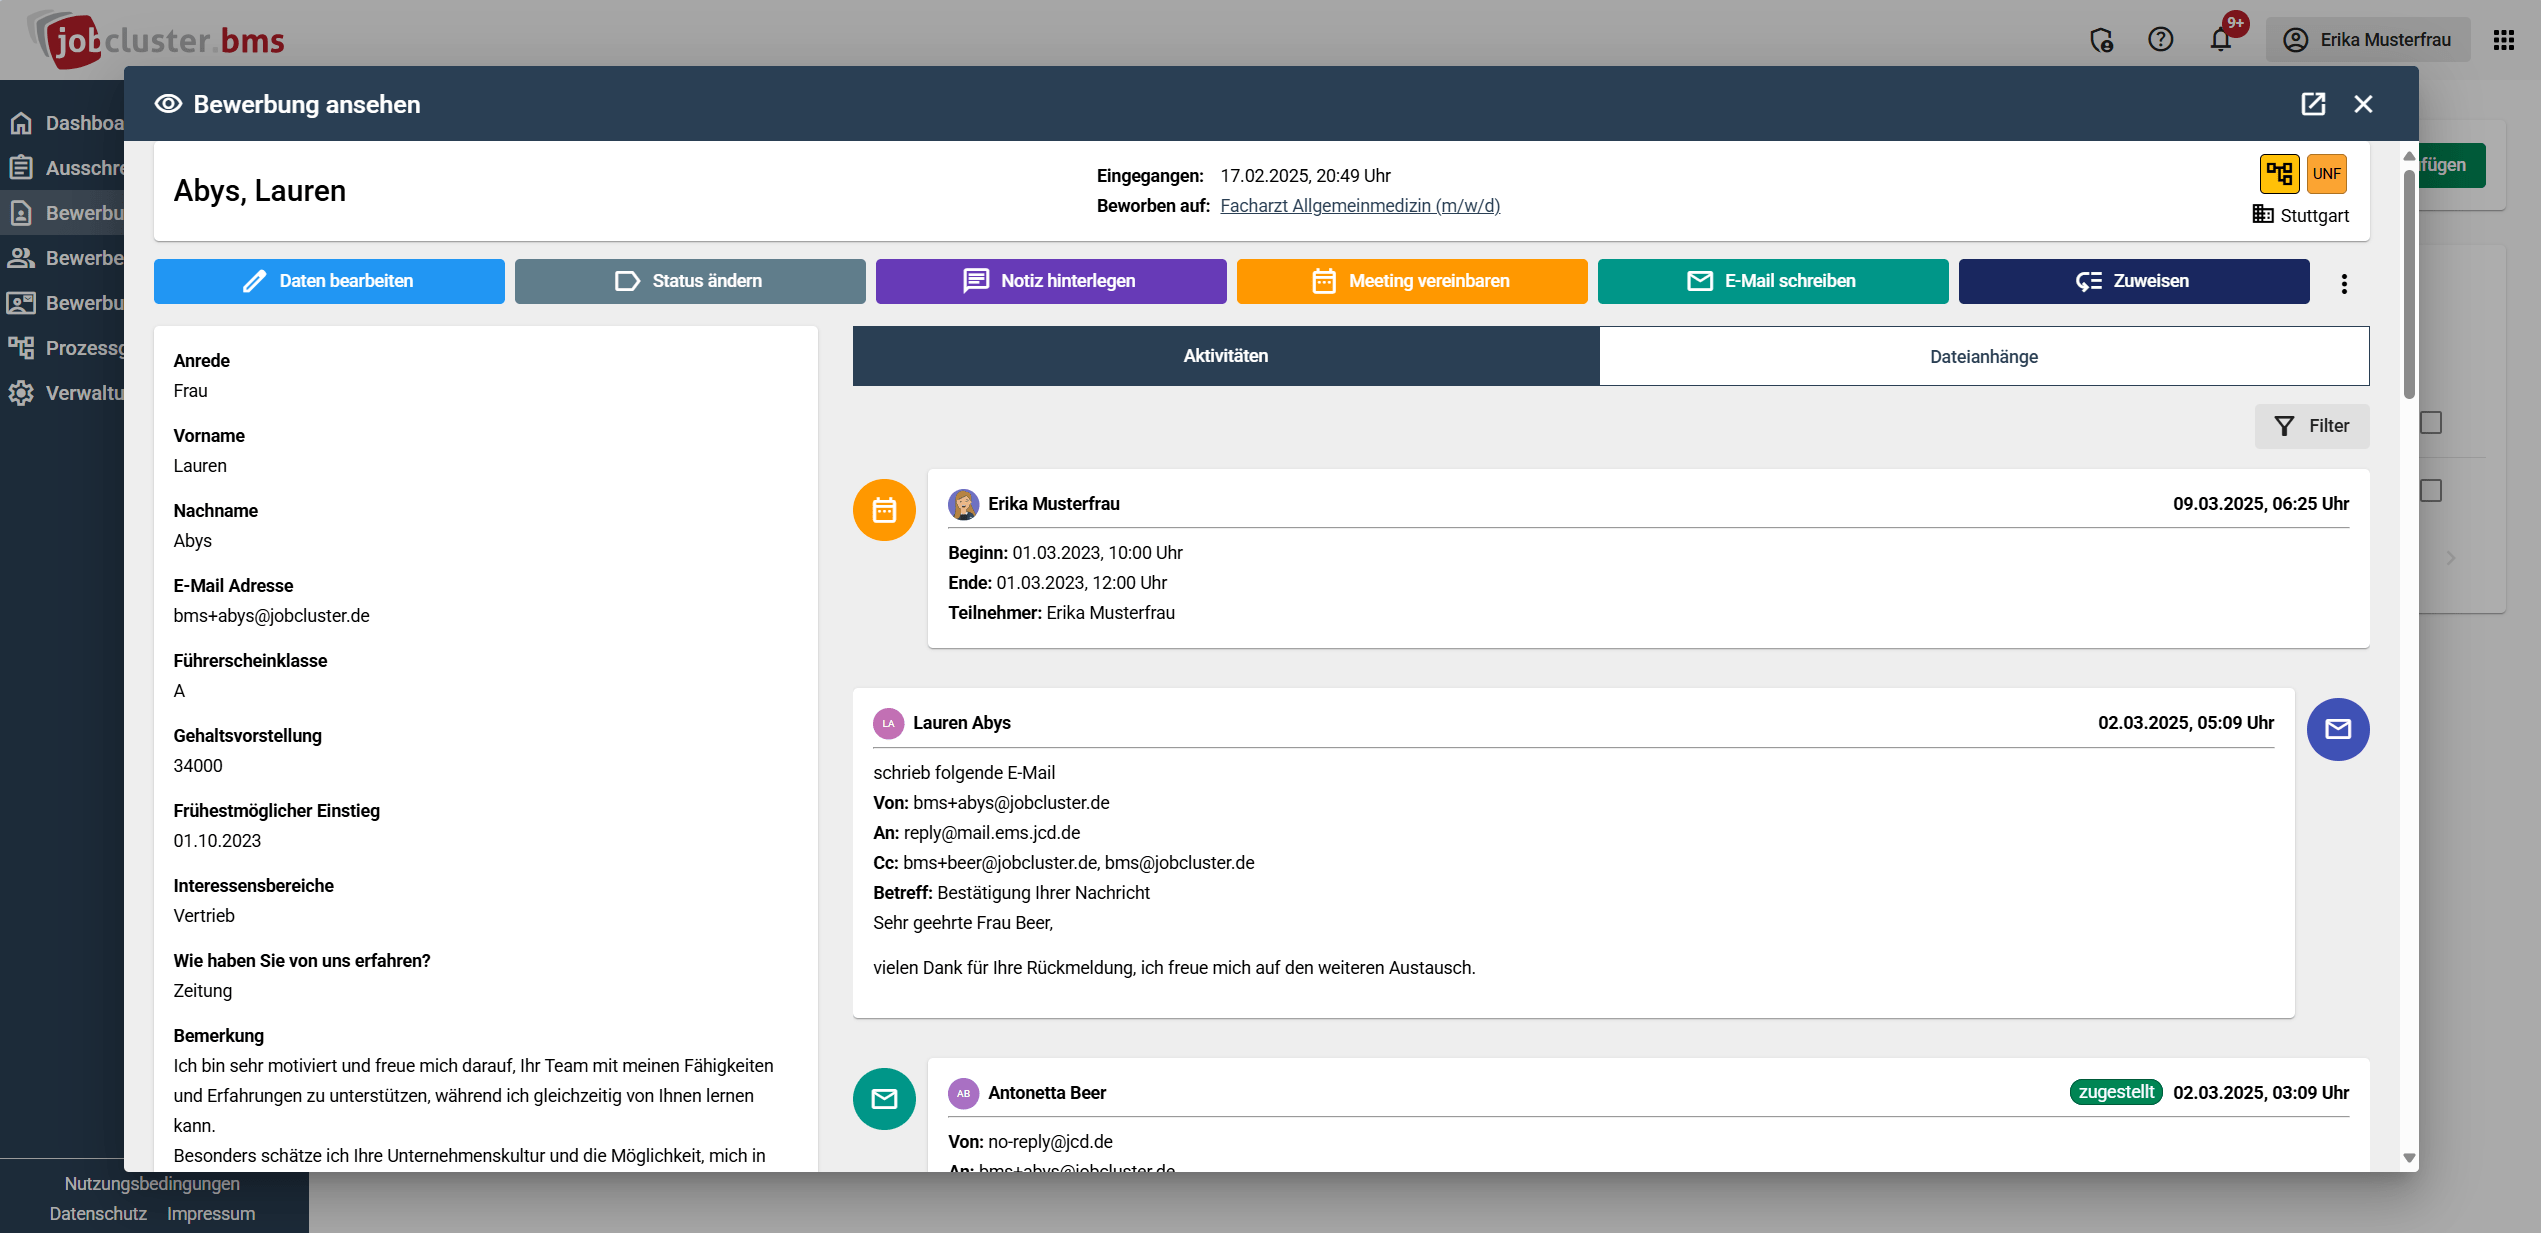Switch to the Dateianhänge tab
The width and height of the screenshot is (2541, 1233).
1983,356
